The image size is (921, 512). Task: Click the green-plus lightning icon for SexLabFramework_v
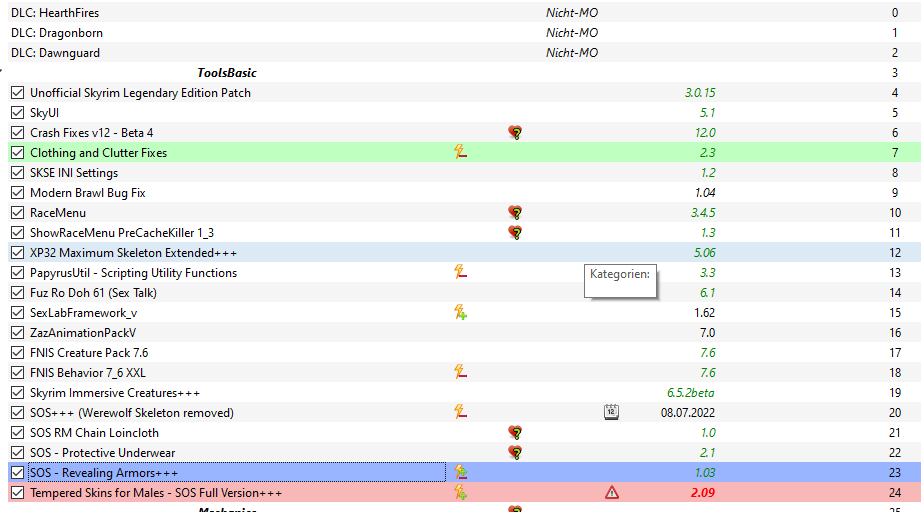pos(461,313)
